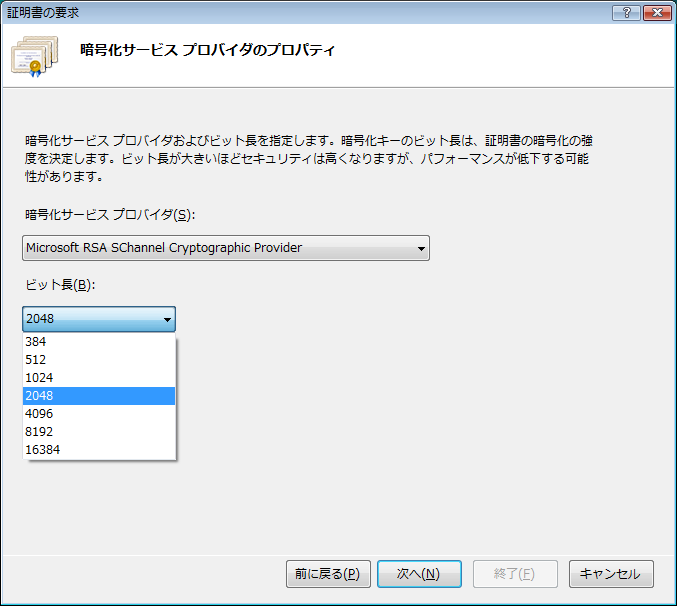Click Microsoft RSA SChannel provider text
The image size is (677, 606).
[x=164, y=248]
